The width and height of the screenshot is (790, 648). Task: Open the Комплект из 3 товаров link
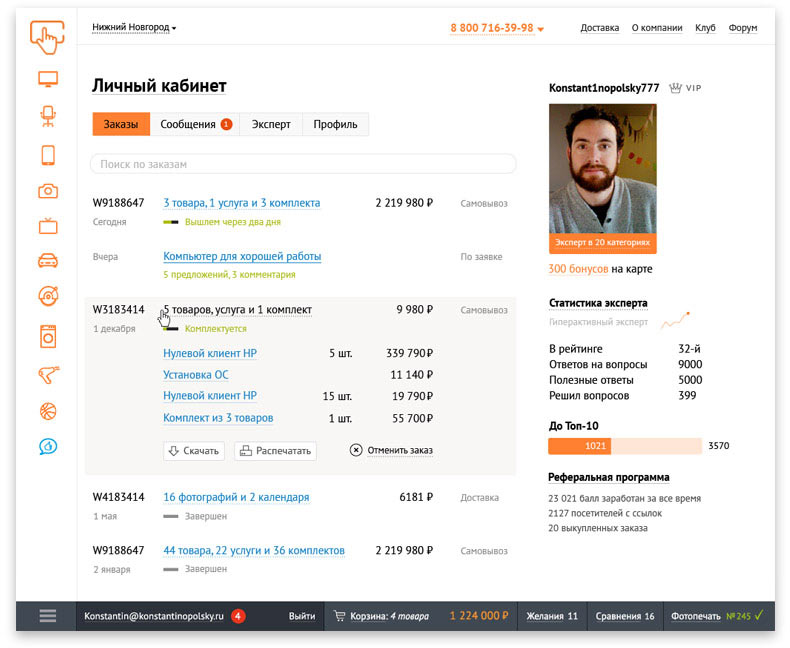pos(218,418)
